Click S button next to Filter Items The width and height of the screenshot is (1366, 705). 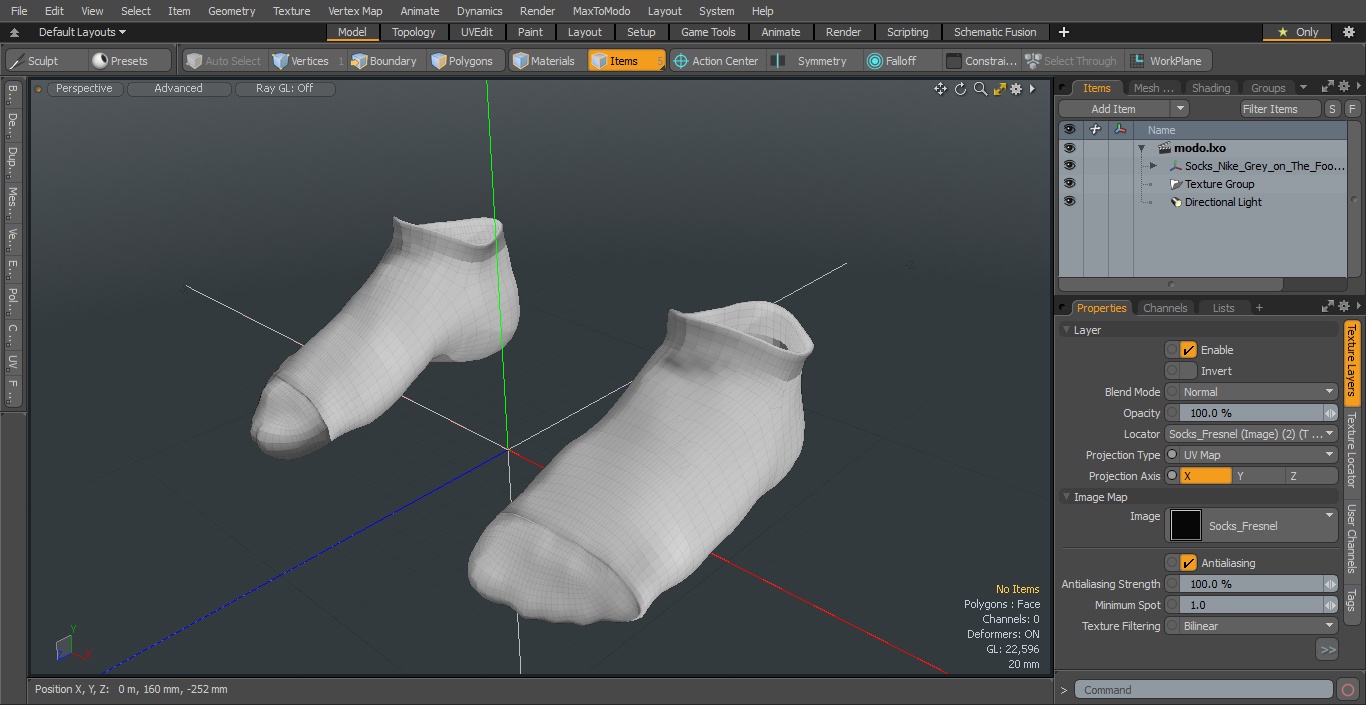1332,109
